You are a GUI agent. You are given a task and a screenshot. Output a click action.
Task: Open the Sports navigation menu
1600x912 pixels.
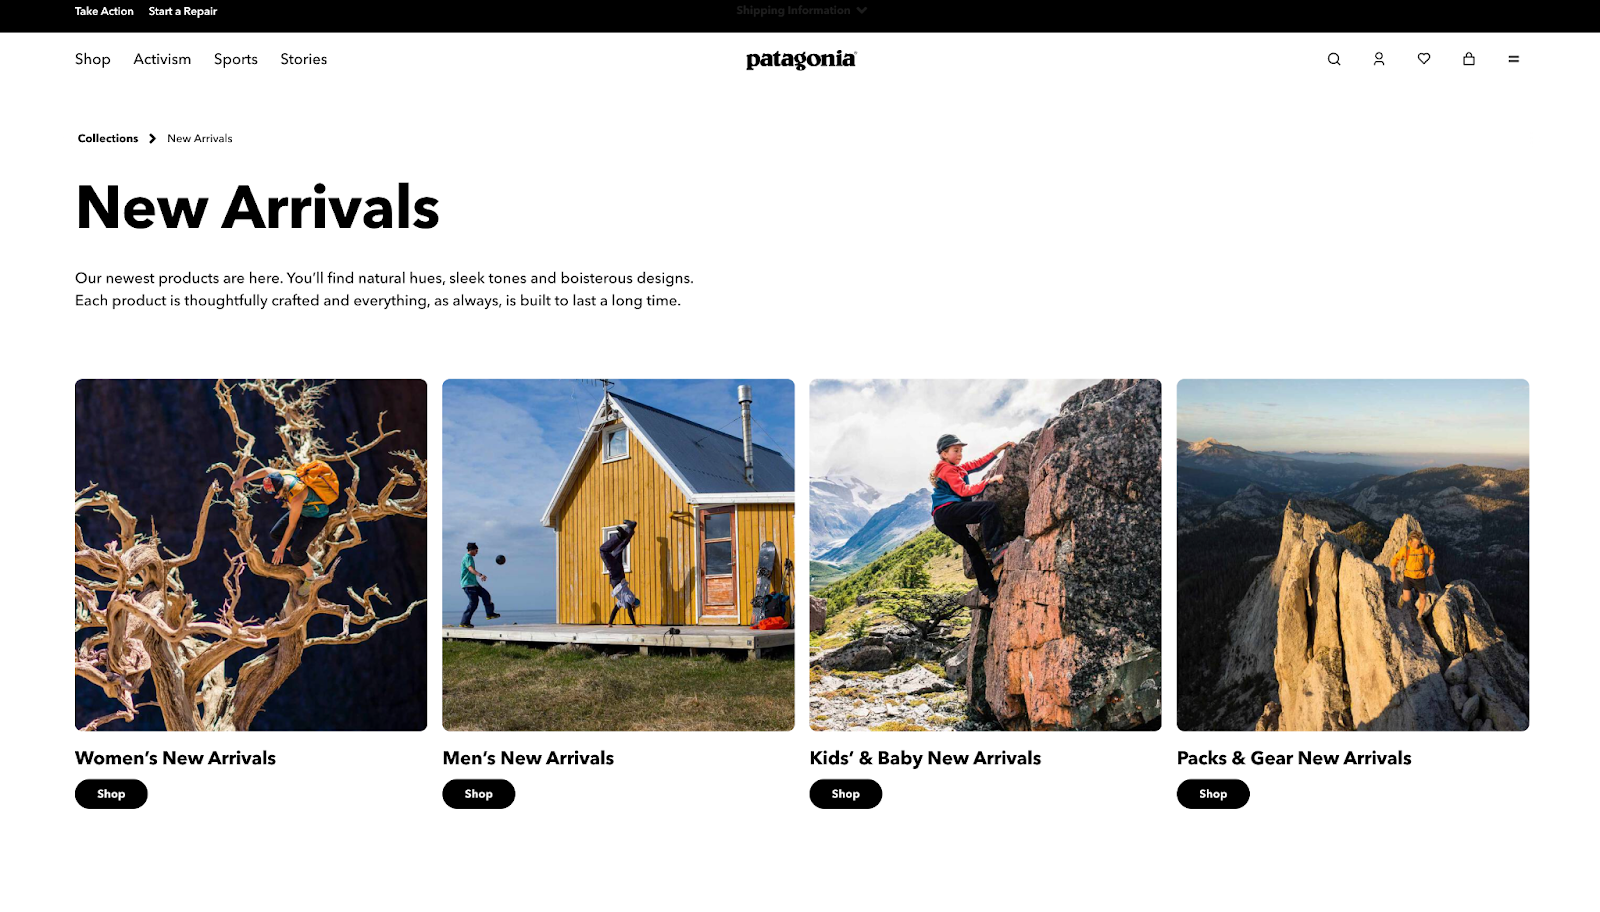236,59
